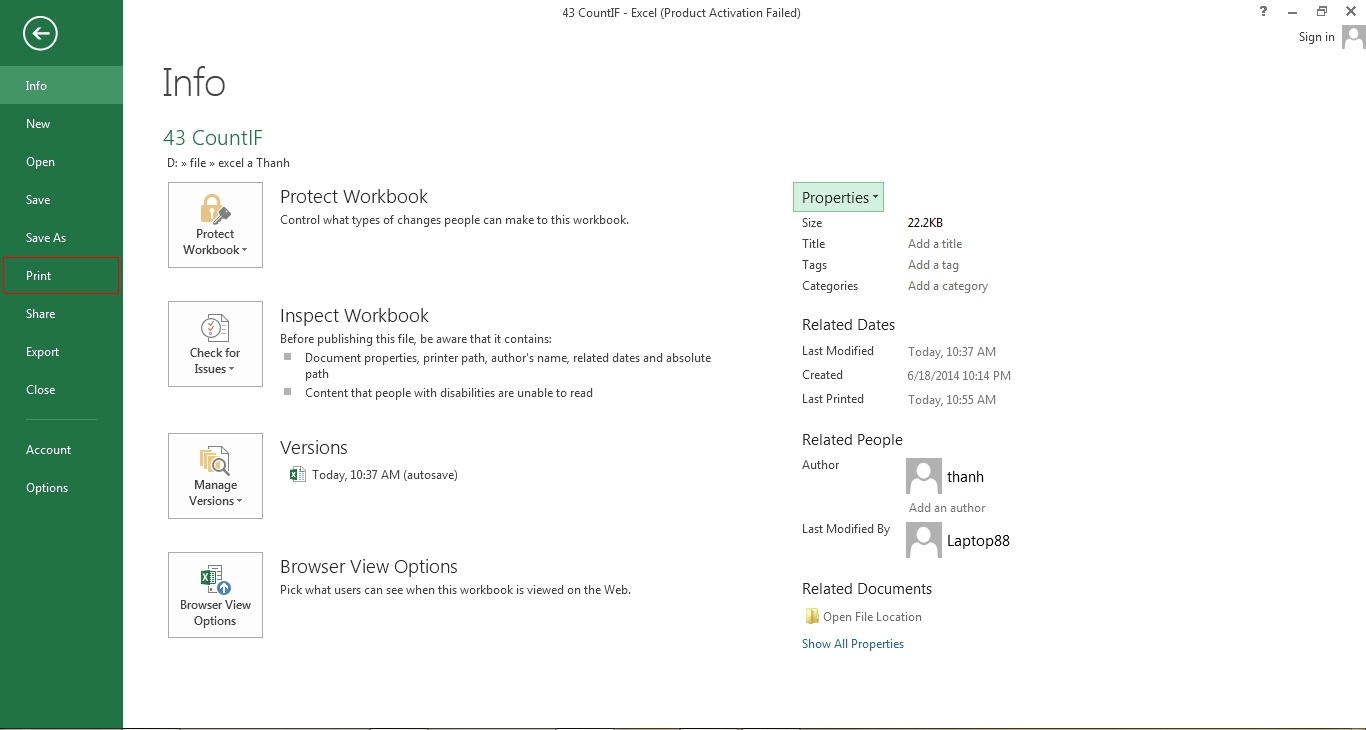Expand the Properties dropdown
The image size is (1366, 730).
(838, 197)
